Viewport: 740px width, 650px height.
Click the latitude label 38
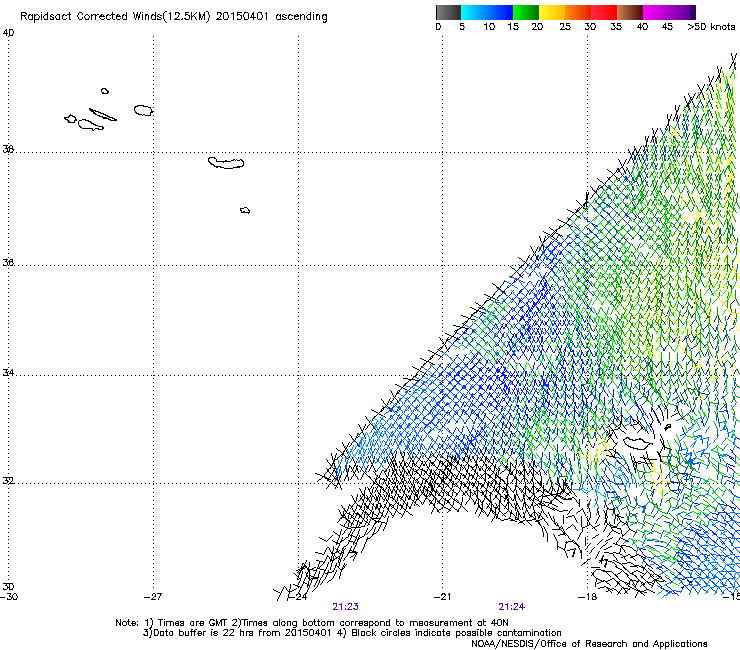tap(8, 149)
